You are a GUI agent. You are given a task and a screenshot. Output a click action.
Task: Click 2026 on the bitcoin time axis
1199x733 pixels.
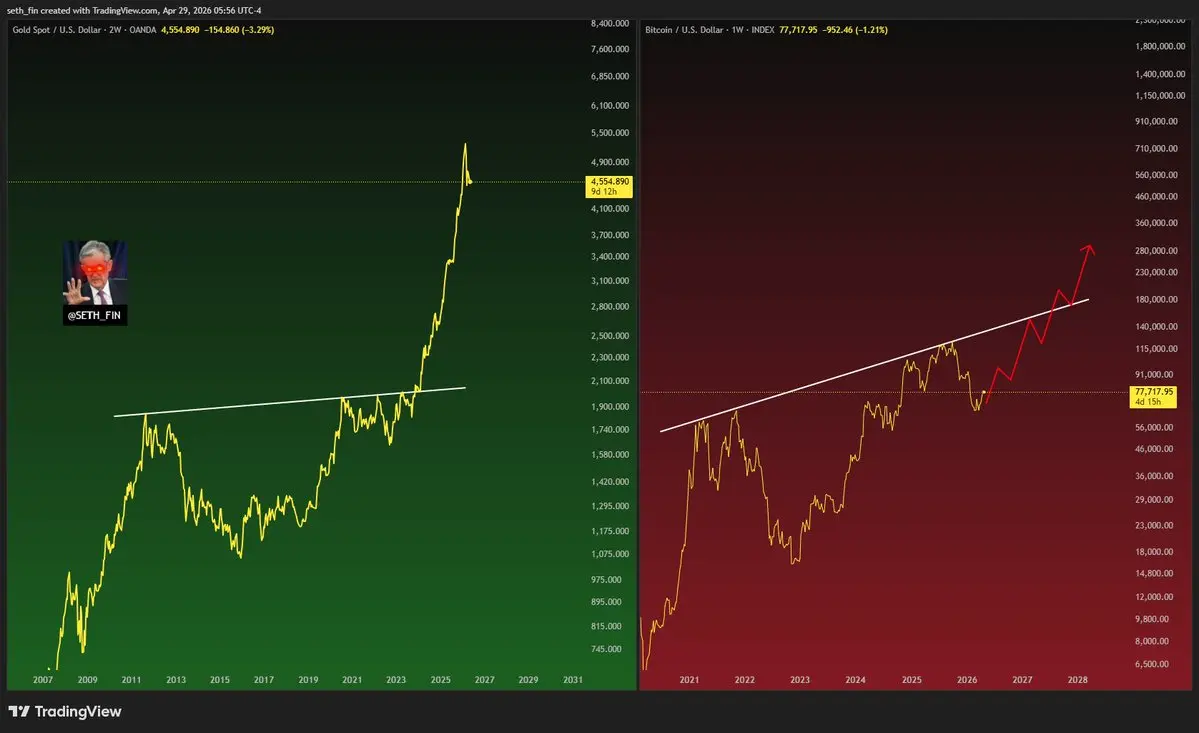click(967, 679)
